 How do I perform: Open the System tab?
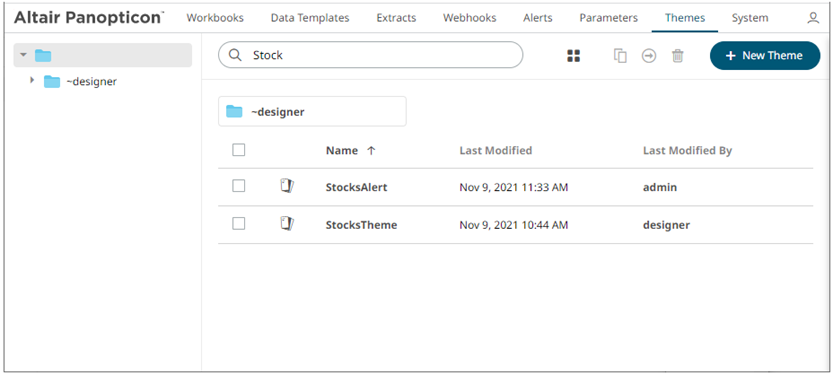click(750, 18)
